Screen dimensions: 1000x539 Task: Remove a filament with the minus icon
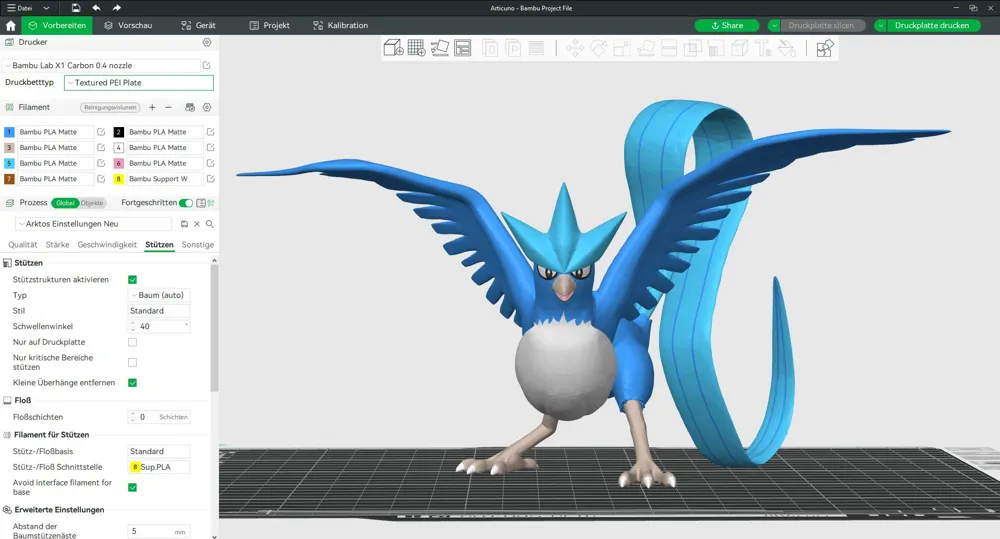coord(168,107)
